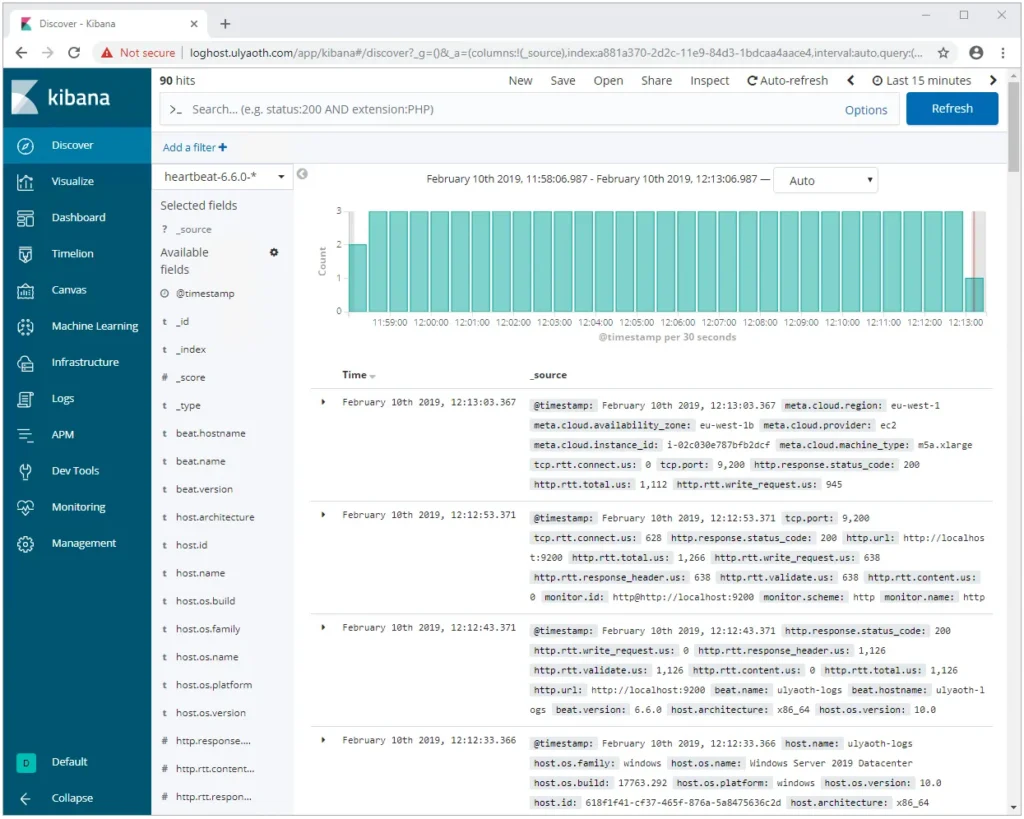Screen dimensions: 1024x819
Task: Click the Monitoring heartbeat icon
Action: [27, 508]
